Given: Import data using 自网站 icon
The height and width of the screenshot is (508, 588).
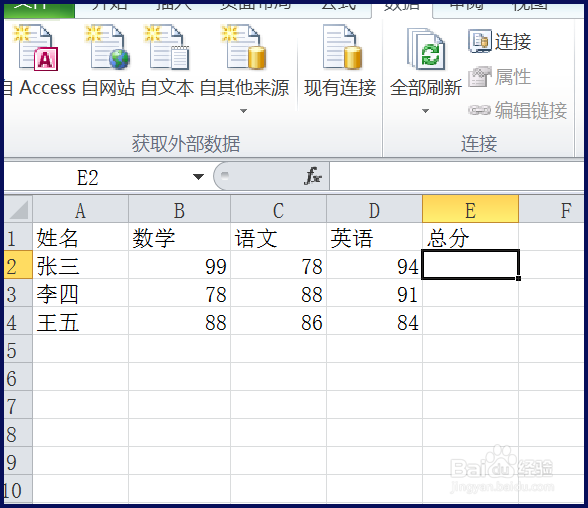Looking at the screenshot, I should click(107, 48).
